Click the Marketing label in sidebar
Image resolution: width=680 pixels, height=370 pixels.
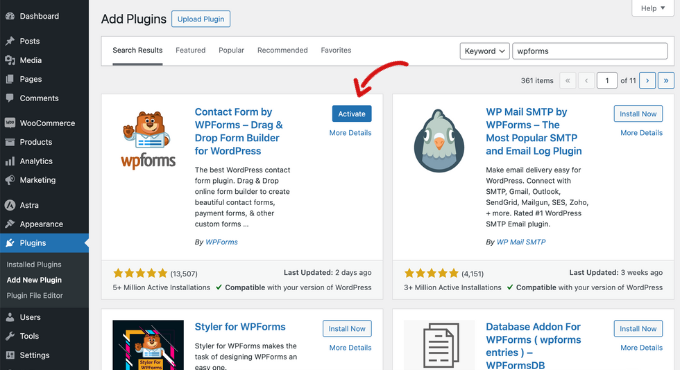pyautogui.click(x=37, y=180)
